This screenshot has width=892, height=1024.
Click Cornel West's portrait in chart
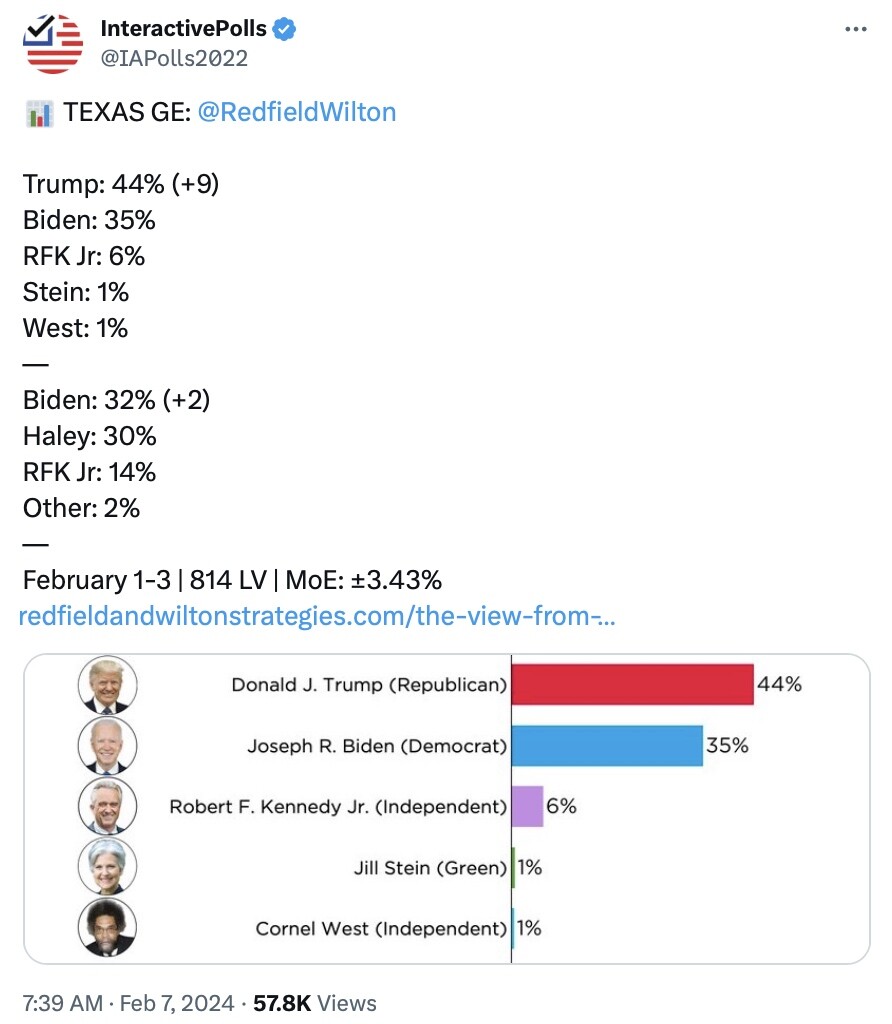tap(107, 927)
